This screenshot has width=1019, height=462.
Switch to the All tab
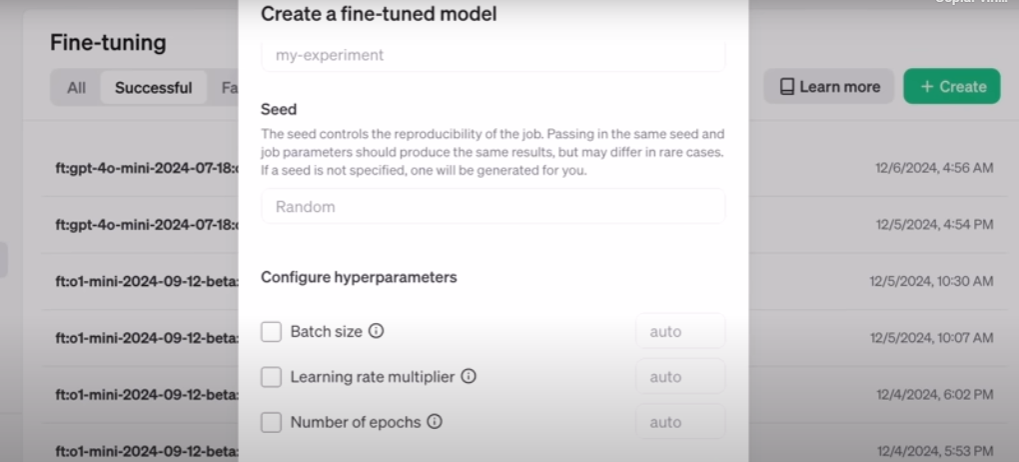pos(76,88)
